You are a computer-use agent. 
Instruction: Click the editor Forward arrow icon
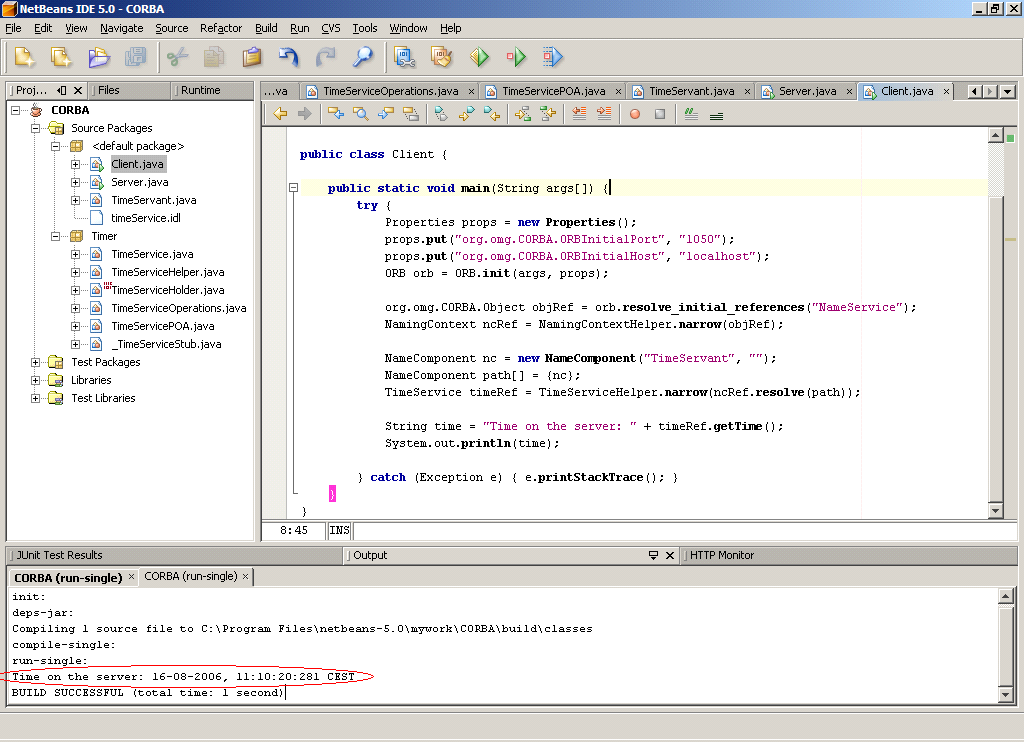(304, 114)
